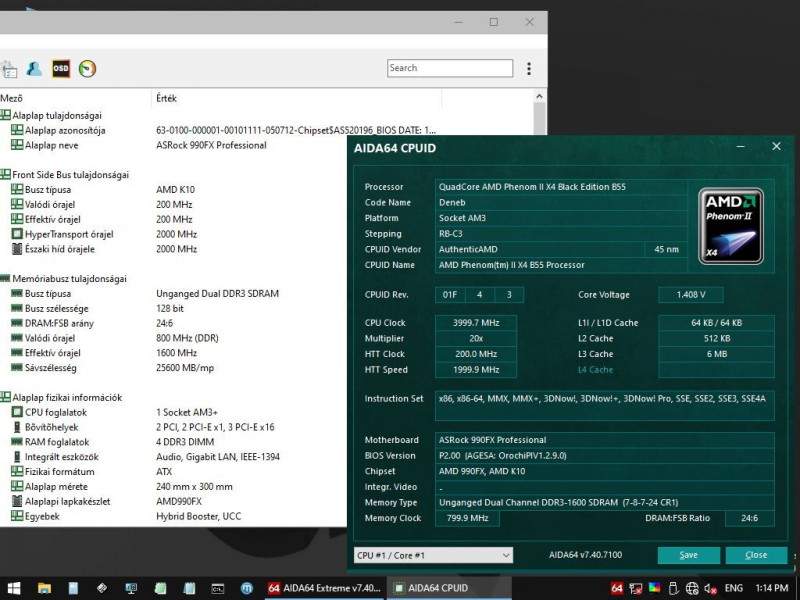800x600 pixels.
Task: Open File Explorer from the taskbar
Action: coord(44,588)
